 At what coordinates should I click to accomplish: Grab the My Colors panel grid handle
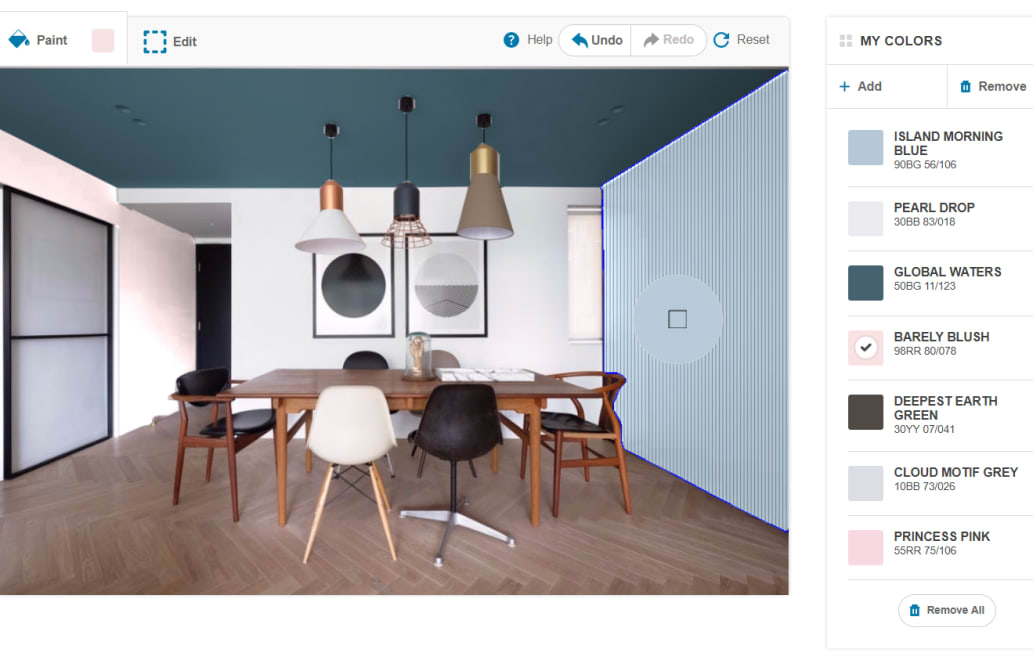(845, 41)
